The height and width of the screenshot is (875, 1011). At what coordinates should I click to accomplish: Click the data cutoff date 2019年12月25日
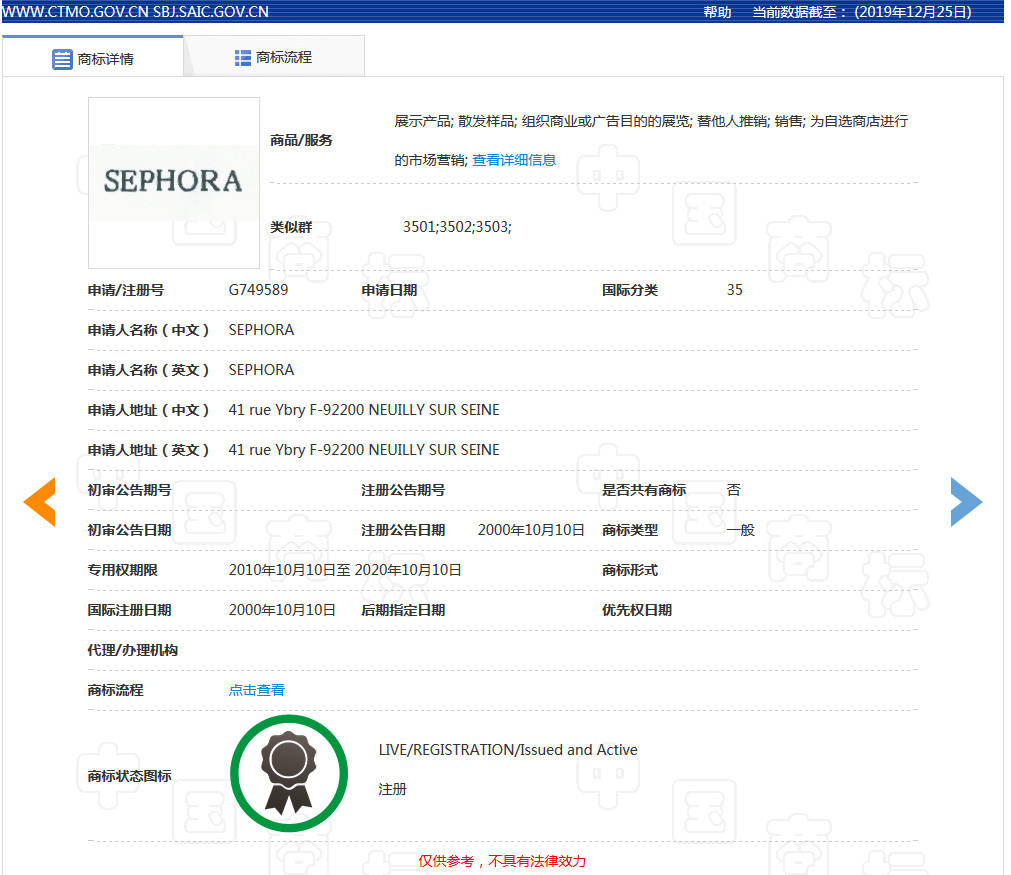pyautogui.click(x=913, y=12)
